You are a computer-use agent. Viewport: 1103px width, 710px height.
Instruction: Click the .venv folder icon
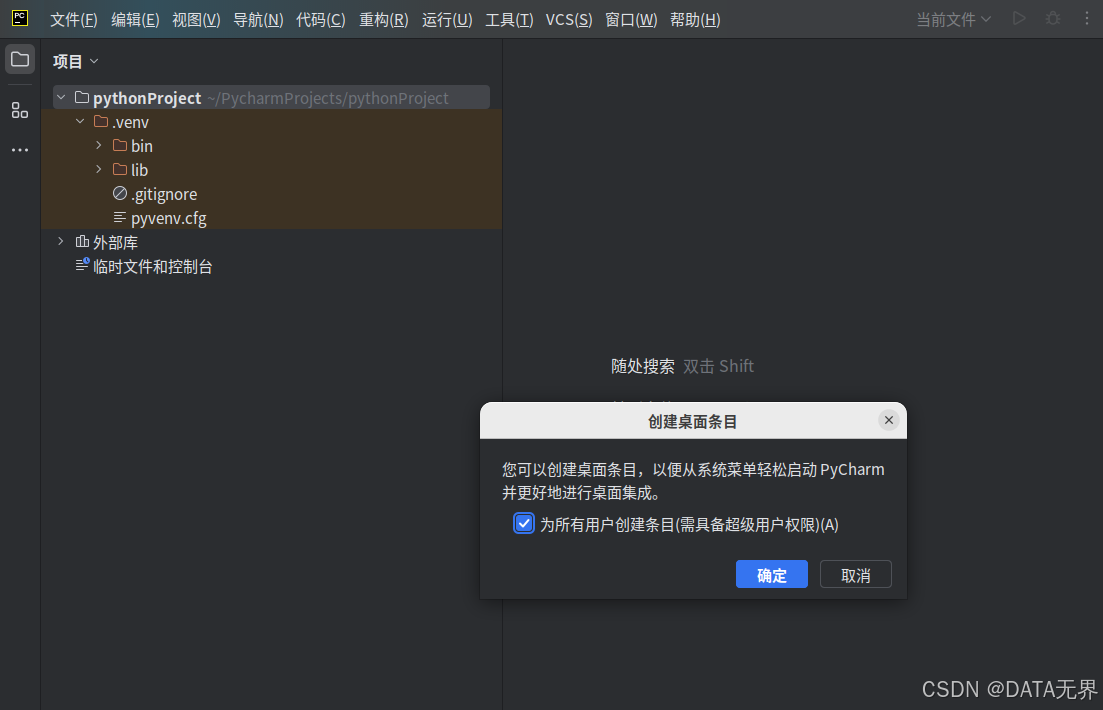coord(101,121)
